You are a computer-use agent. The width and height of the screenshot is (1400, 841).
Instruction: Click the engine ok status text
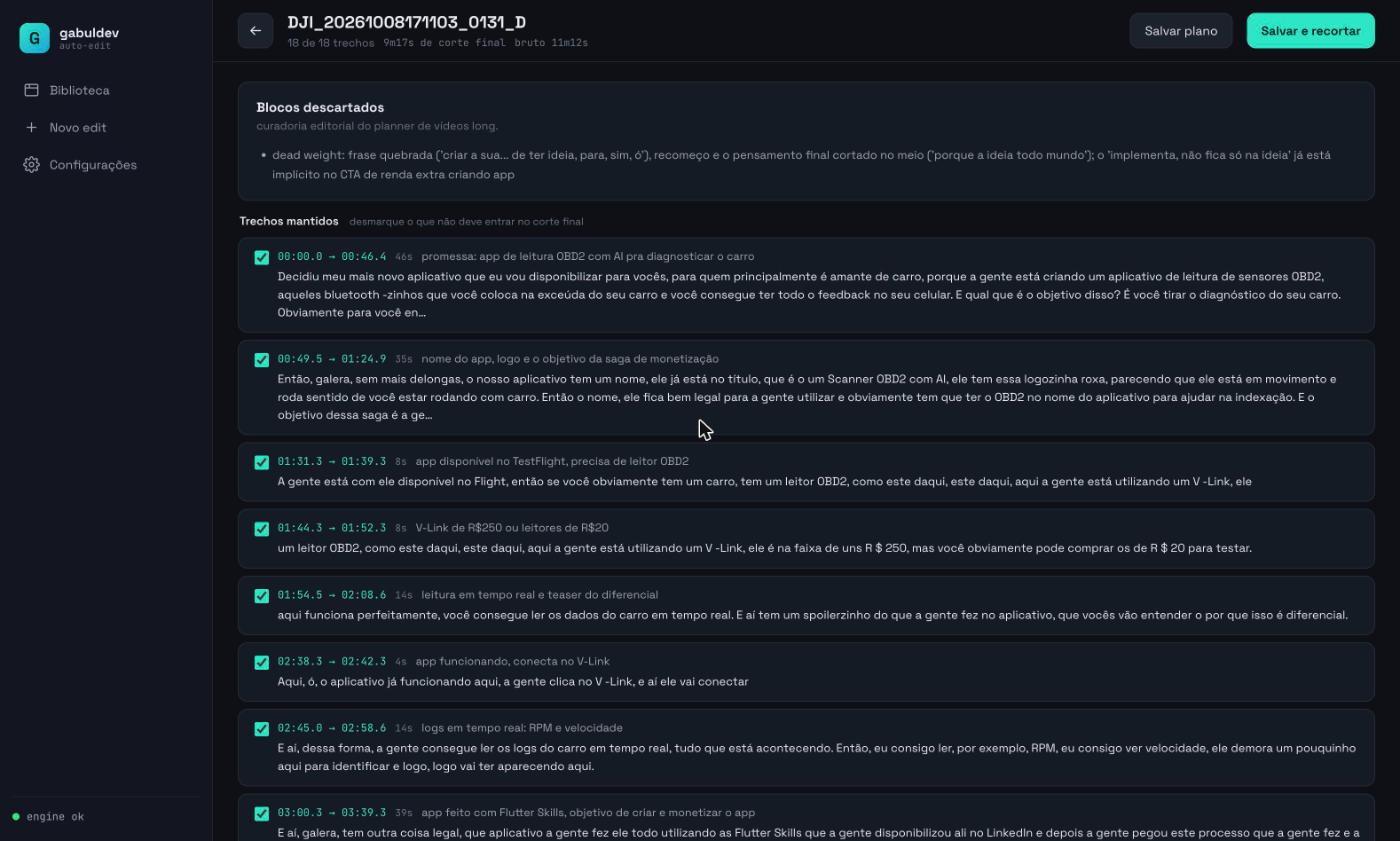pos(55,817)
